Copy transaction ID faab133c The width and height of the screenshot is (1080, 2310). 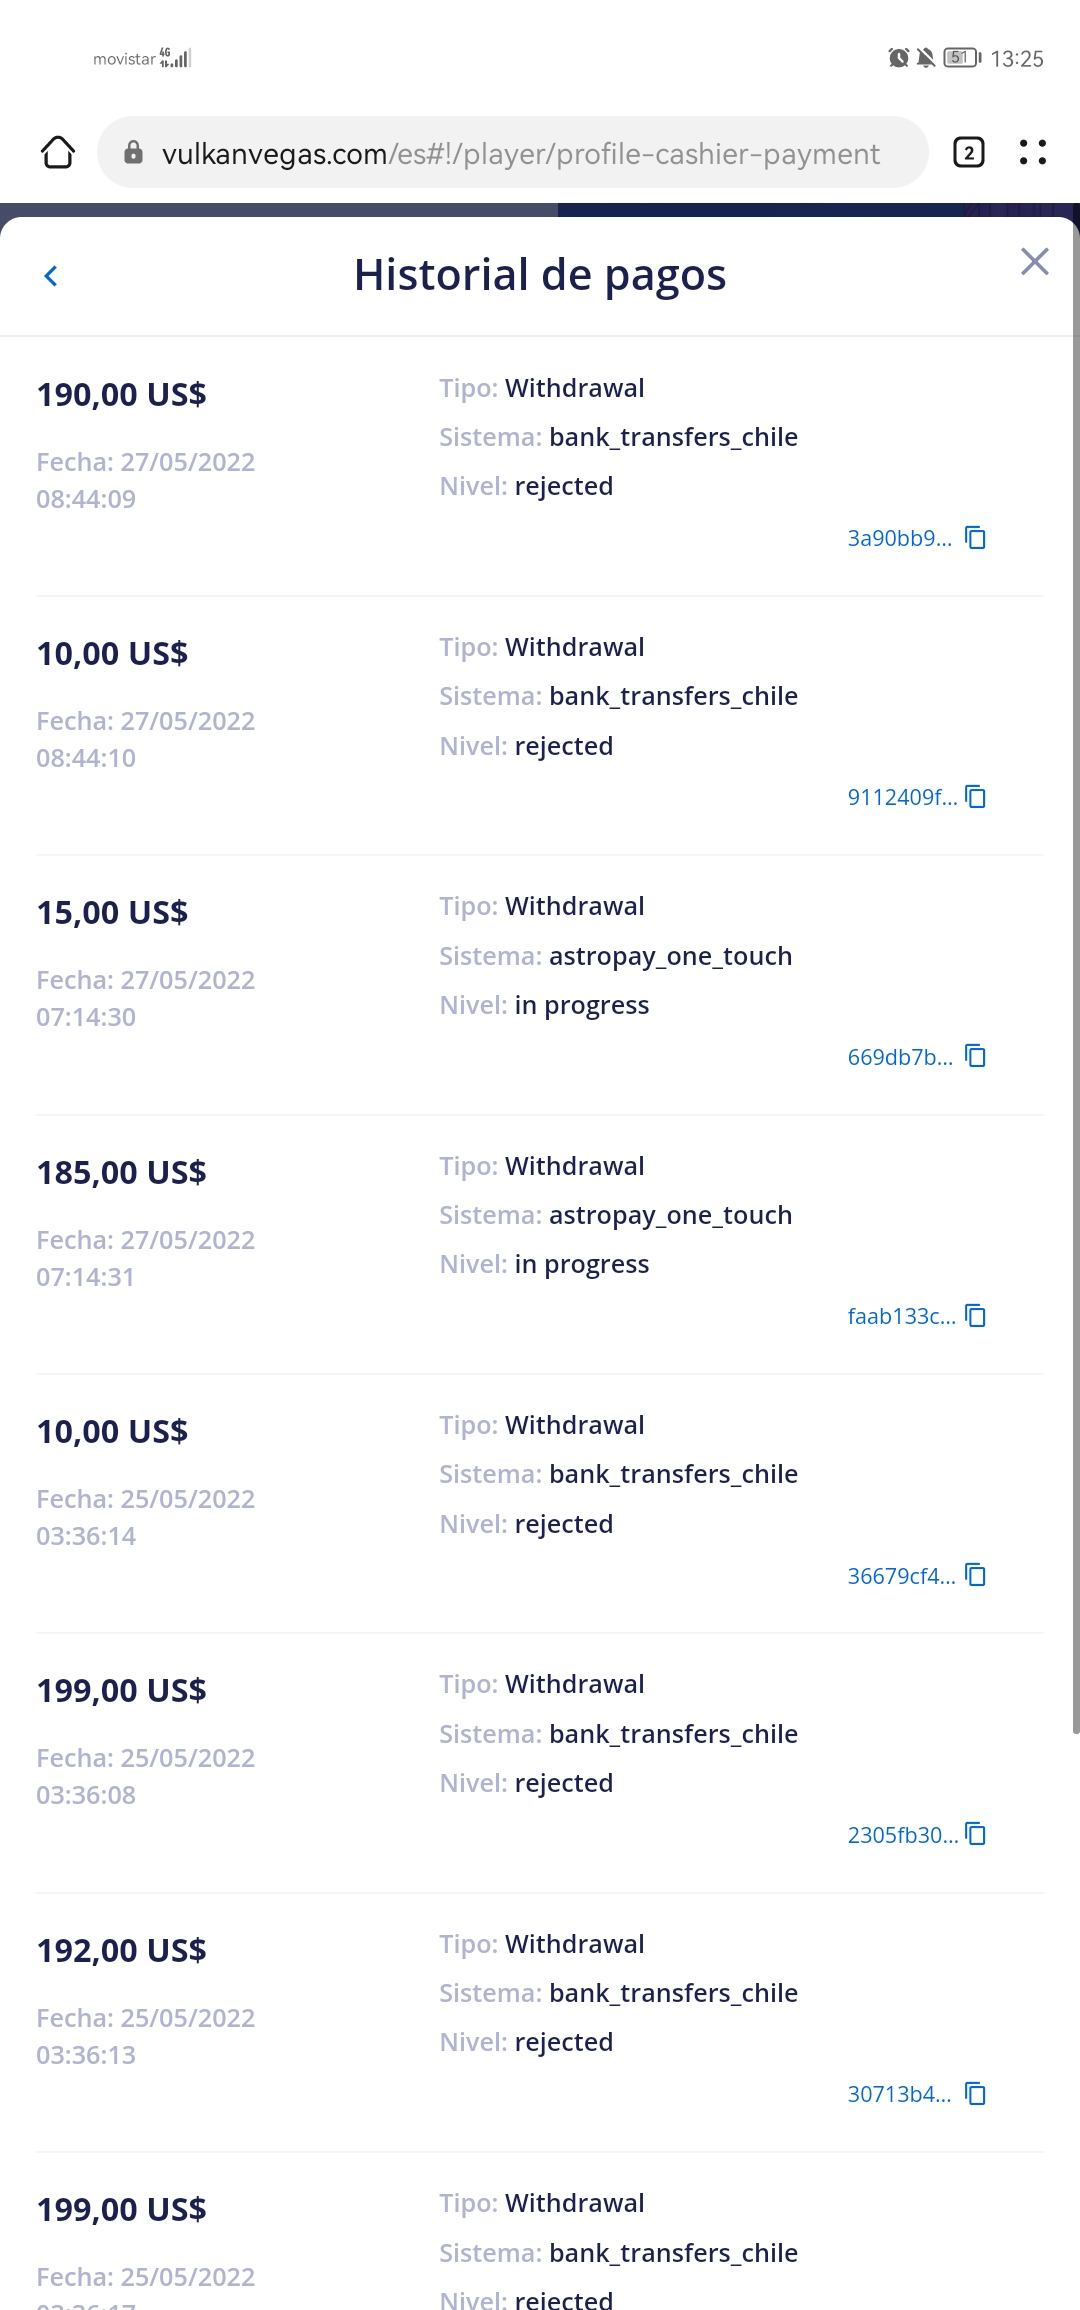coord(975,1316)
